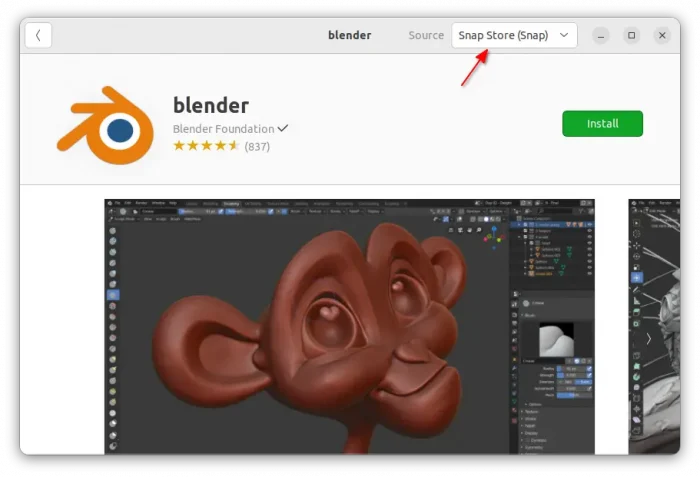
Task: Go back using the header back arrow
Action: [38, 35]
